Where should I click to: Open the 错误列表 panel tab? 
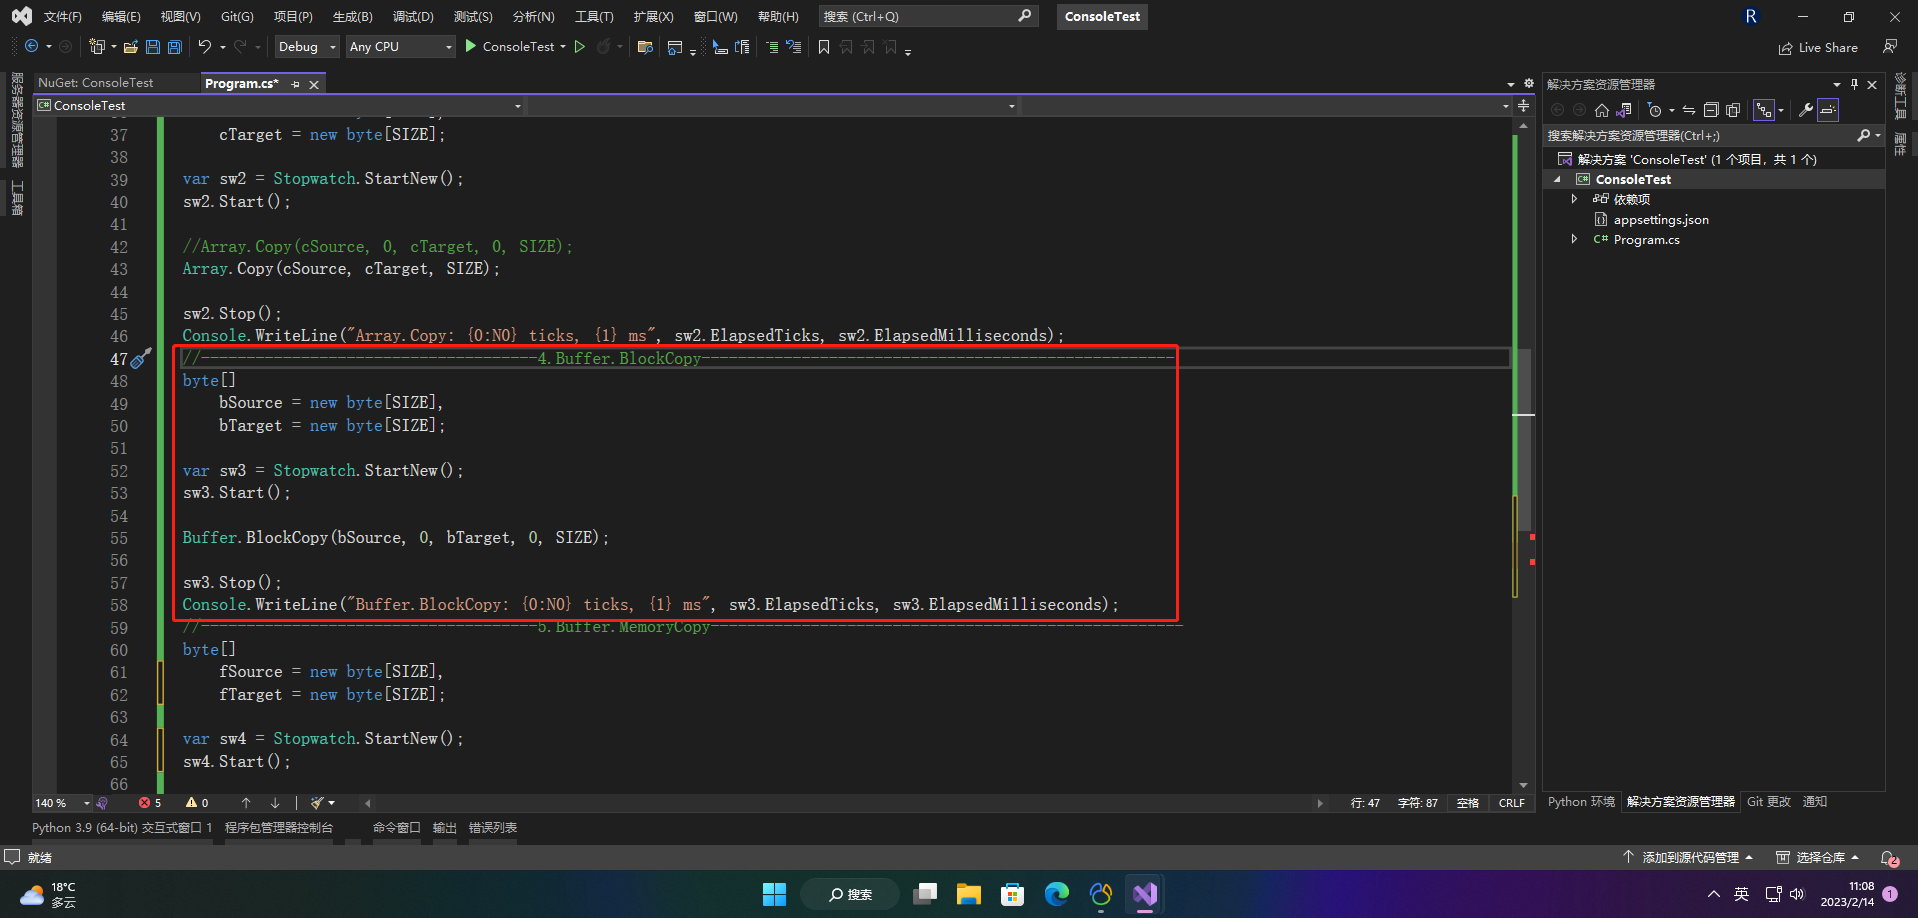coord(493,828)
